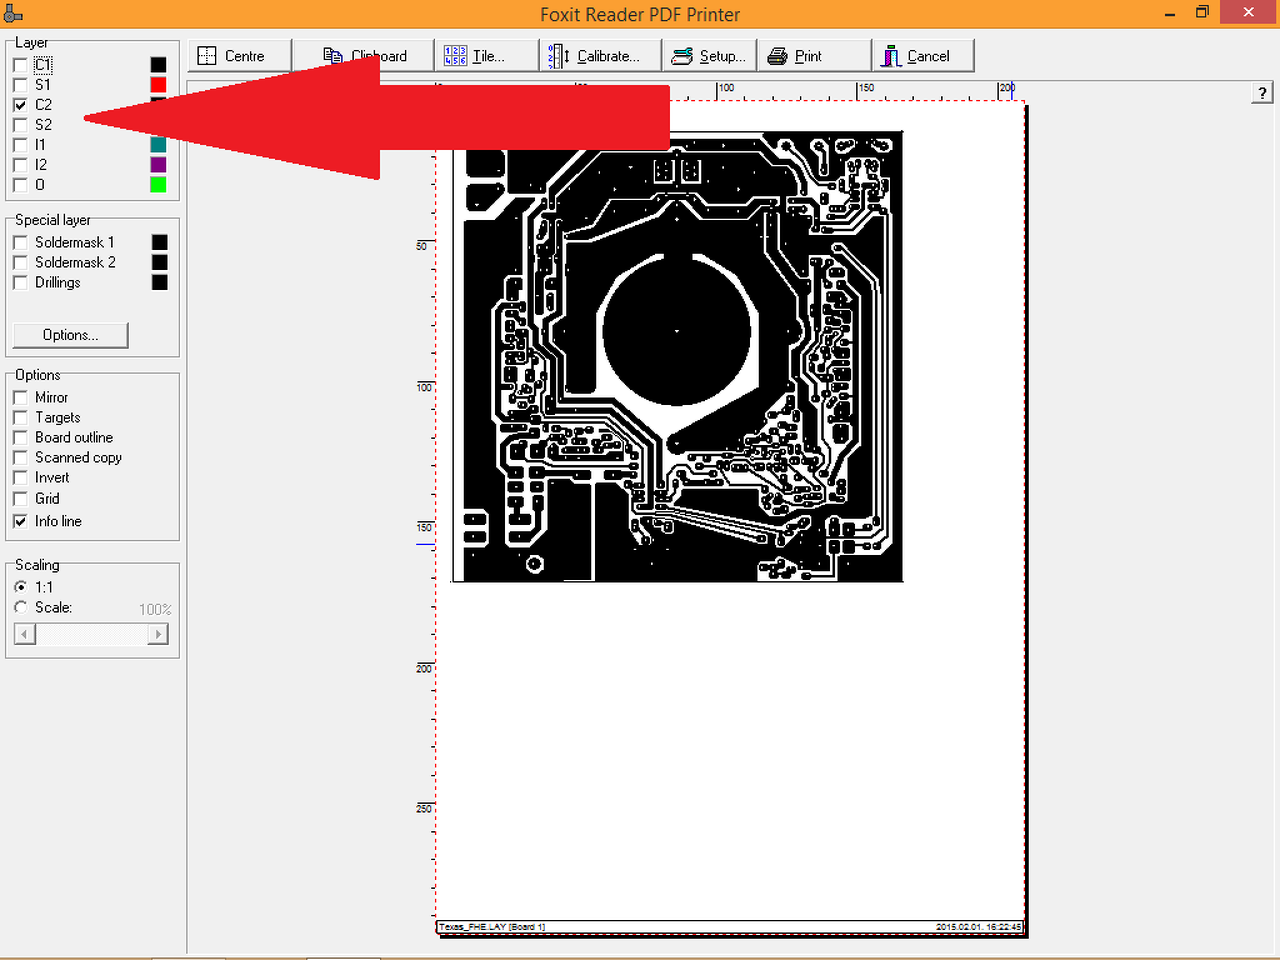Tick the Soldermask 1 checkbox
The height and width of the screenshot is (960, 1280).
pos(20,243)
